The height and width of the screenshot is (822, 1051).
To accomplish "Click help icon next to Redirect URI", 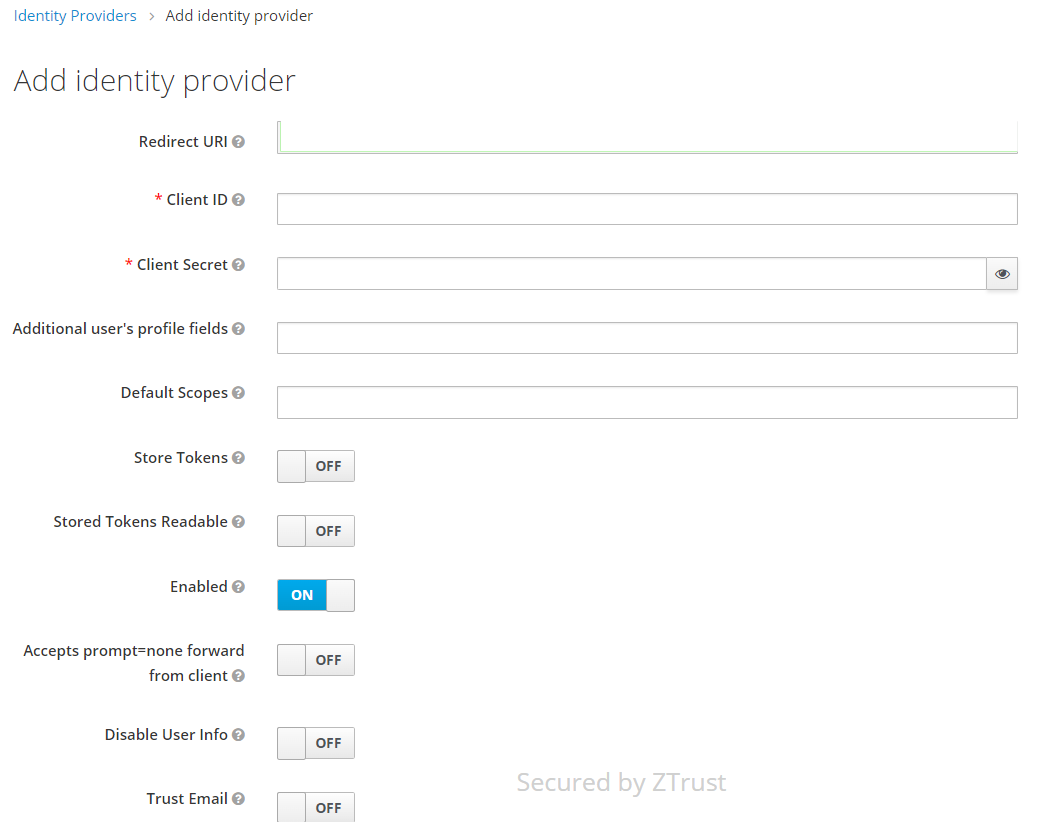I will (238, 142).
